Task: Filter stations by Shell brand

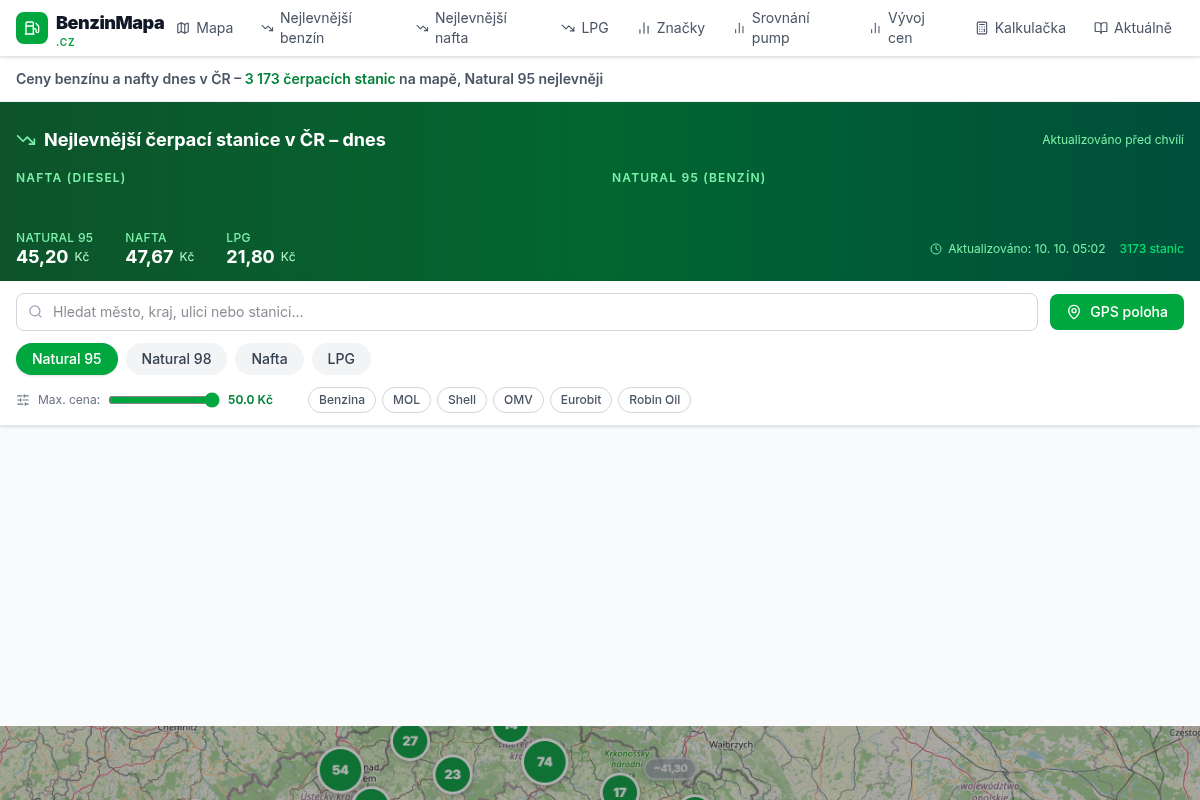Action: (462, 400)
